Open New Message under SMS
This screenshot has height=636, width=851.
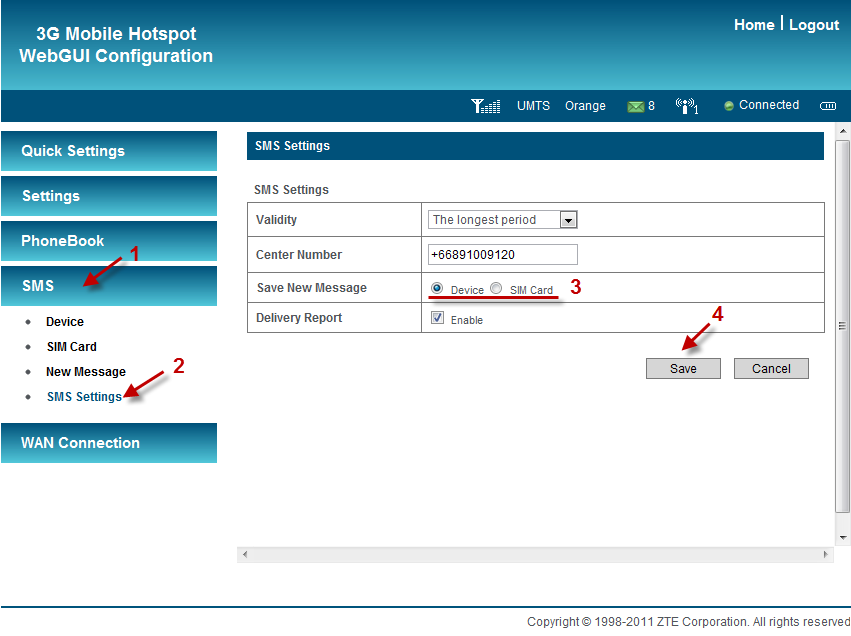[86, 372]
